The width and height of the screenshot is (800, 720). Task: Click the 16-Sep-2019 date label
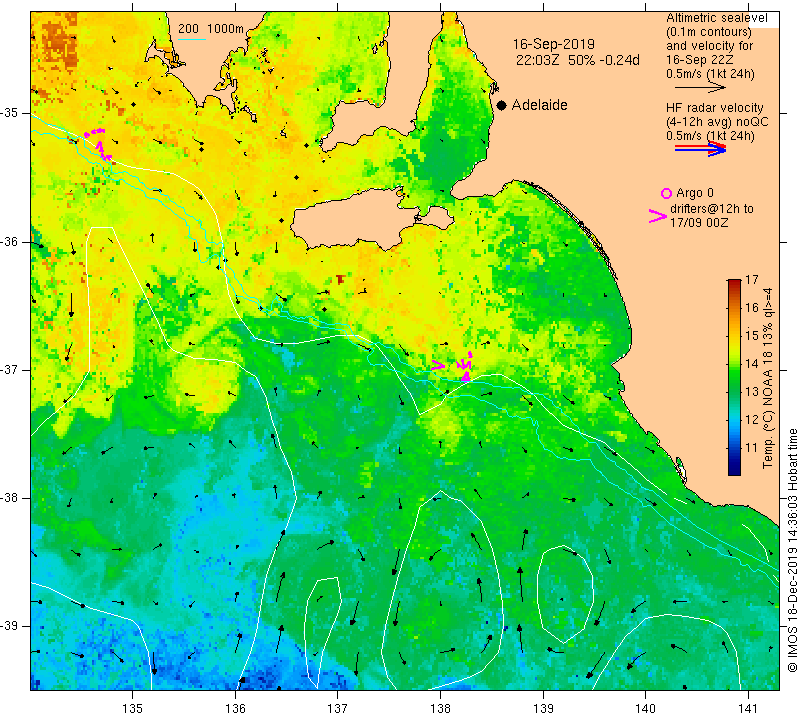pyautogui.click(x=554, y=44)
